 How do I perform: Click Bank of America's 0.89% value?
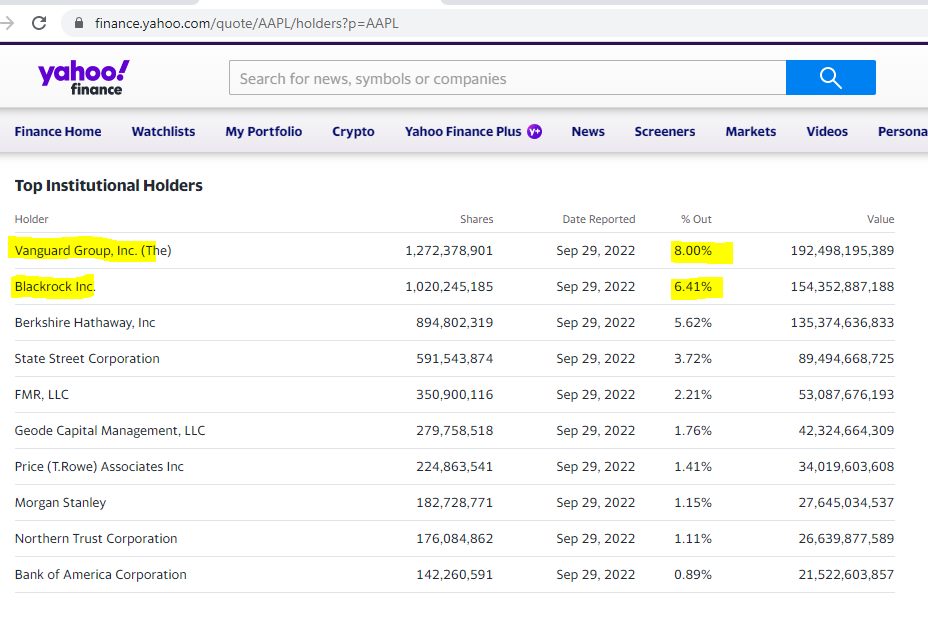point(693,575)
